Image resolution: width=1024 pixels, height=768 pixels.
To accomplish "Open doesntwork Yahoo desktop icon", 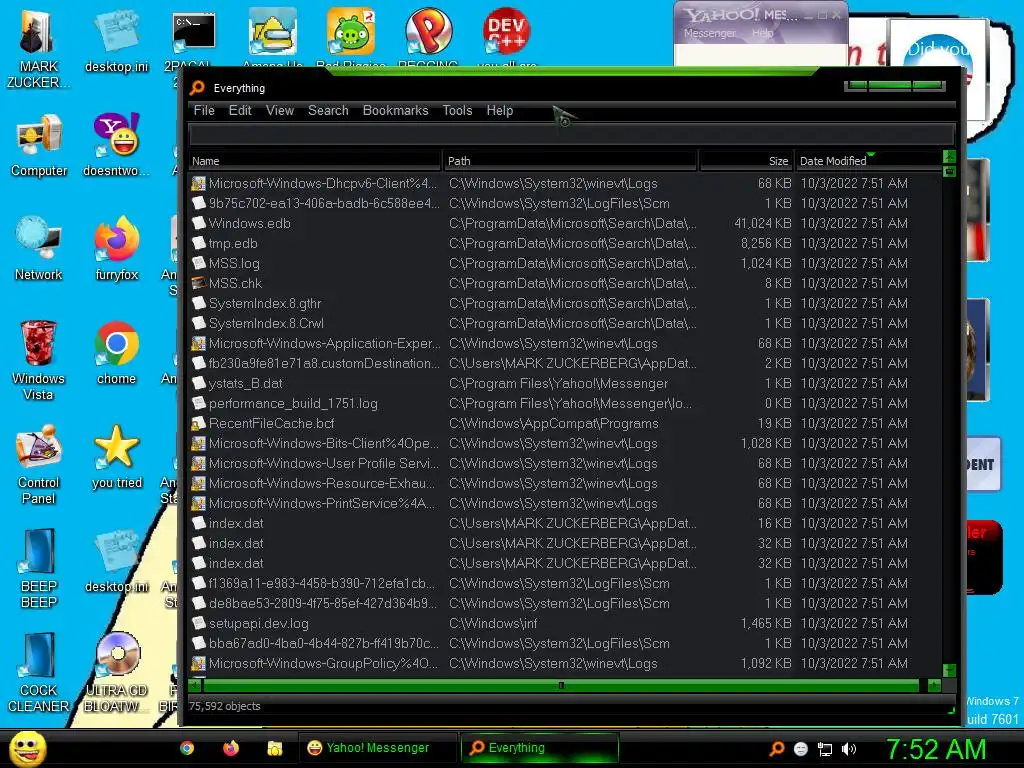I will tap(116, 145).
